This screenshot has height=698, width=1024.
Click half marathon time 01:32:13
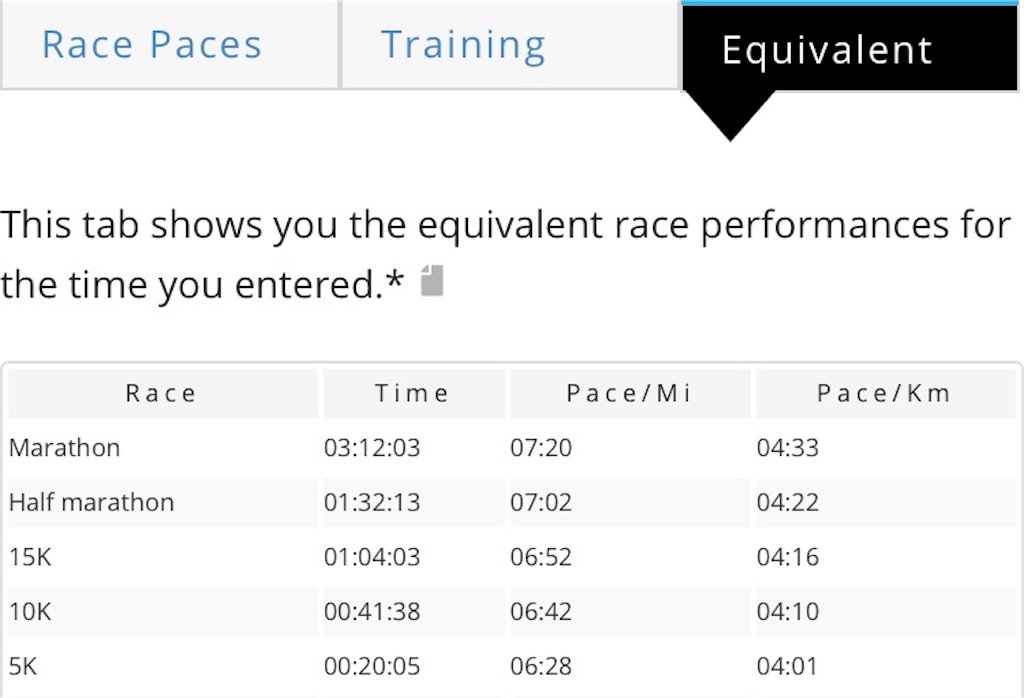click(x=372, y=502)
